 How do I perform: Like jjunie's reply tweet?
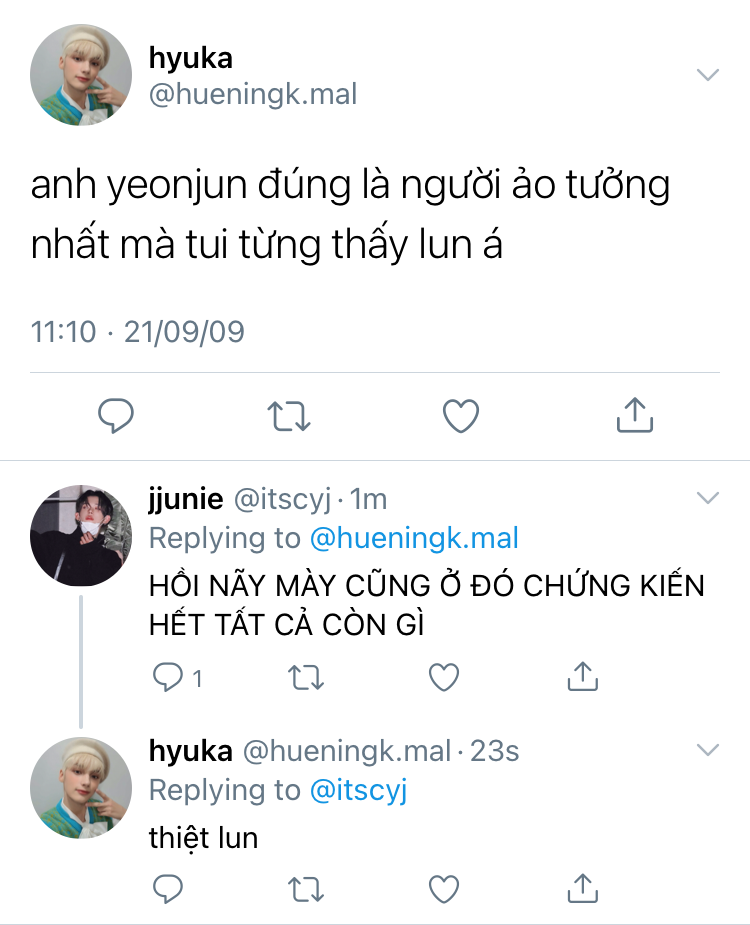(444, 677)
